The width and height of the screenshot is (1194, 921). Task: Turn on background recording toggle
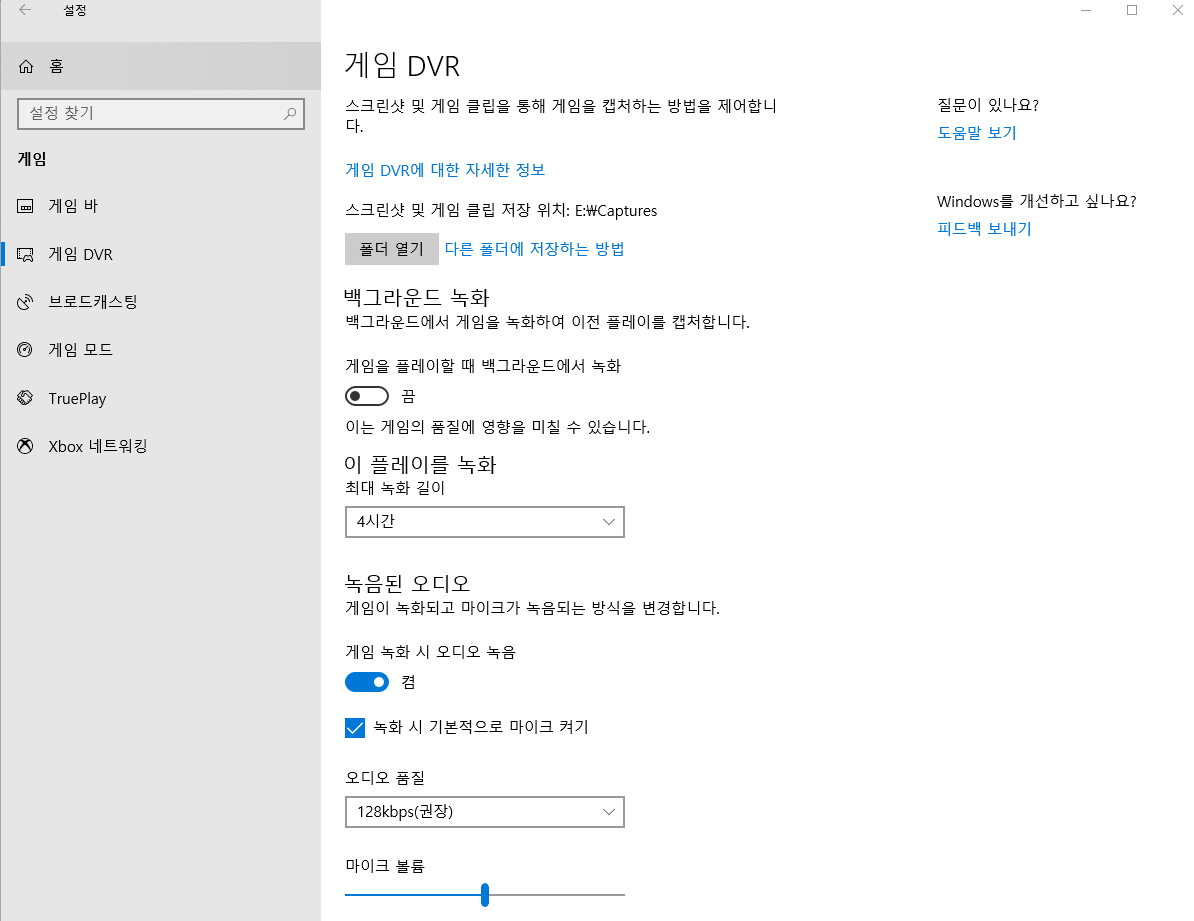click(x=367, y=396)
